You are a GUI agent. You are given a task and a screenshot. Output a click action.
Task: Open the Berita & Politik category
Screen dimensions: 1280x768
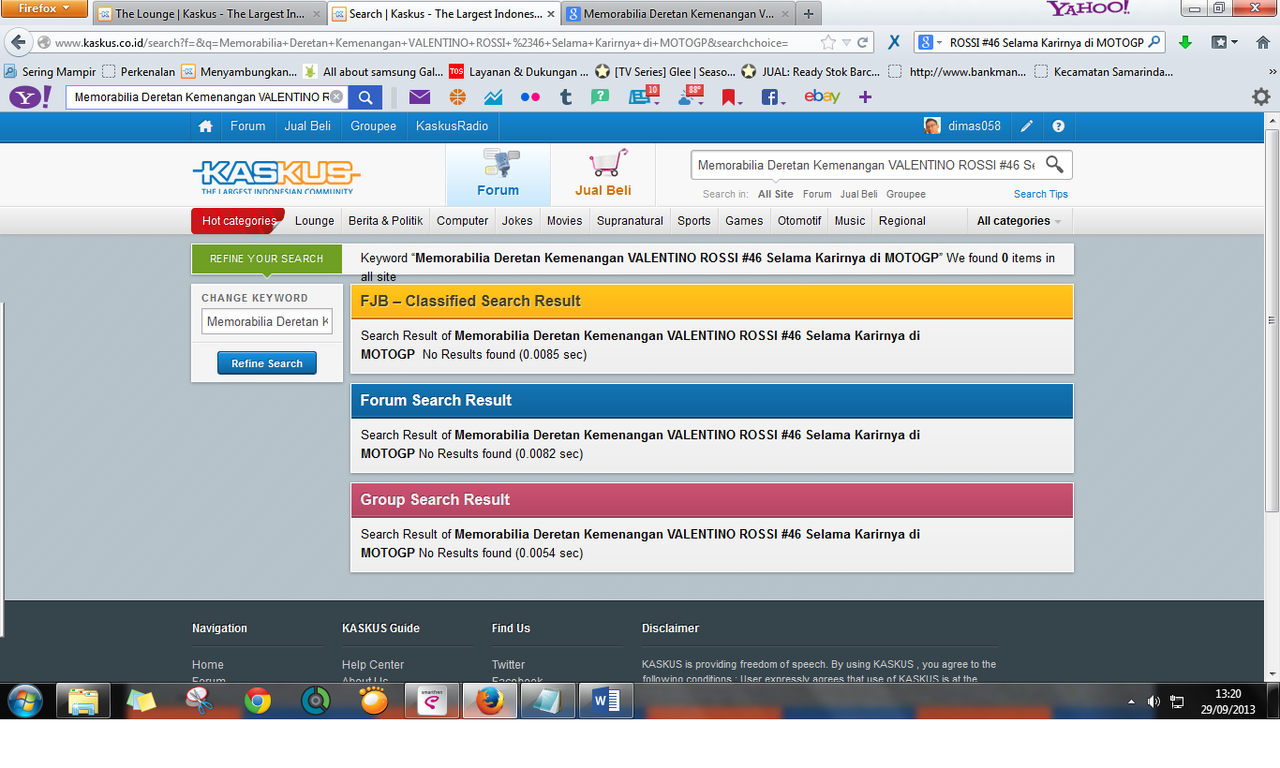point(386,221)
